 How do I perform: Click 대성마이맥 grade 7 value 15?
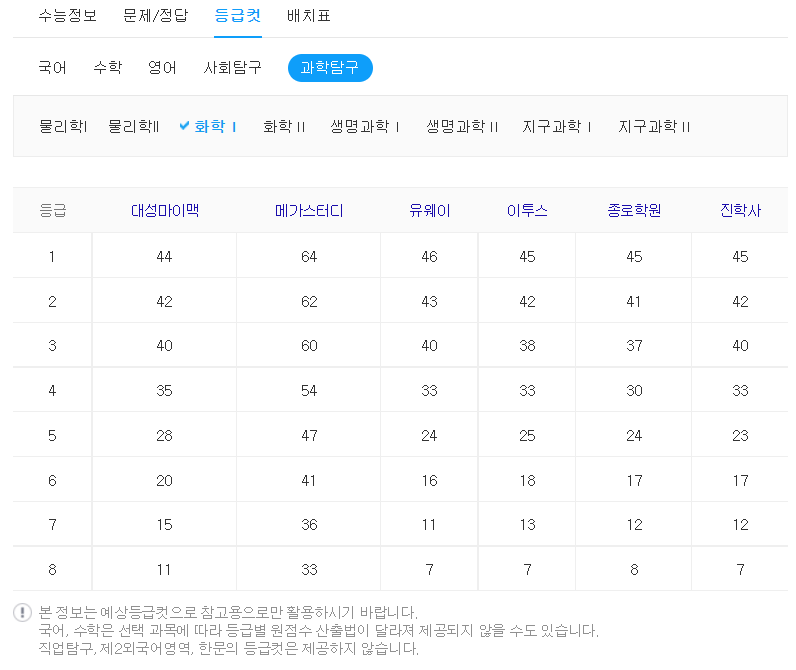click(164, 525)
